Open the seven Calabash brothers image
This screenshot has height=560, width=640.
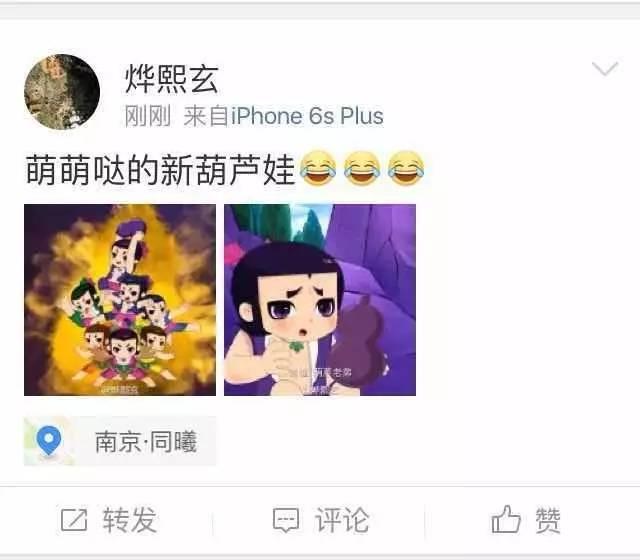pyautogui.click(x=120, y=300)
